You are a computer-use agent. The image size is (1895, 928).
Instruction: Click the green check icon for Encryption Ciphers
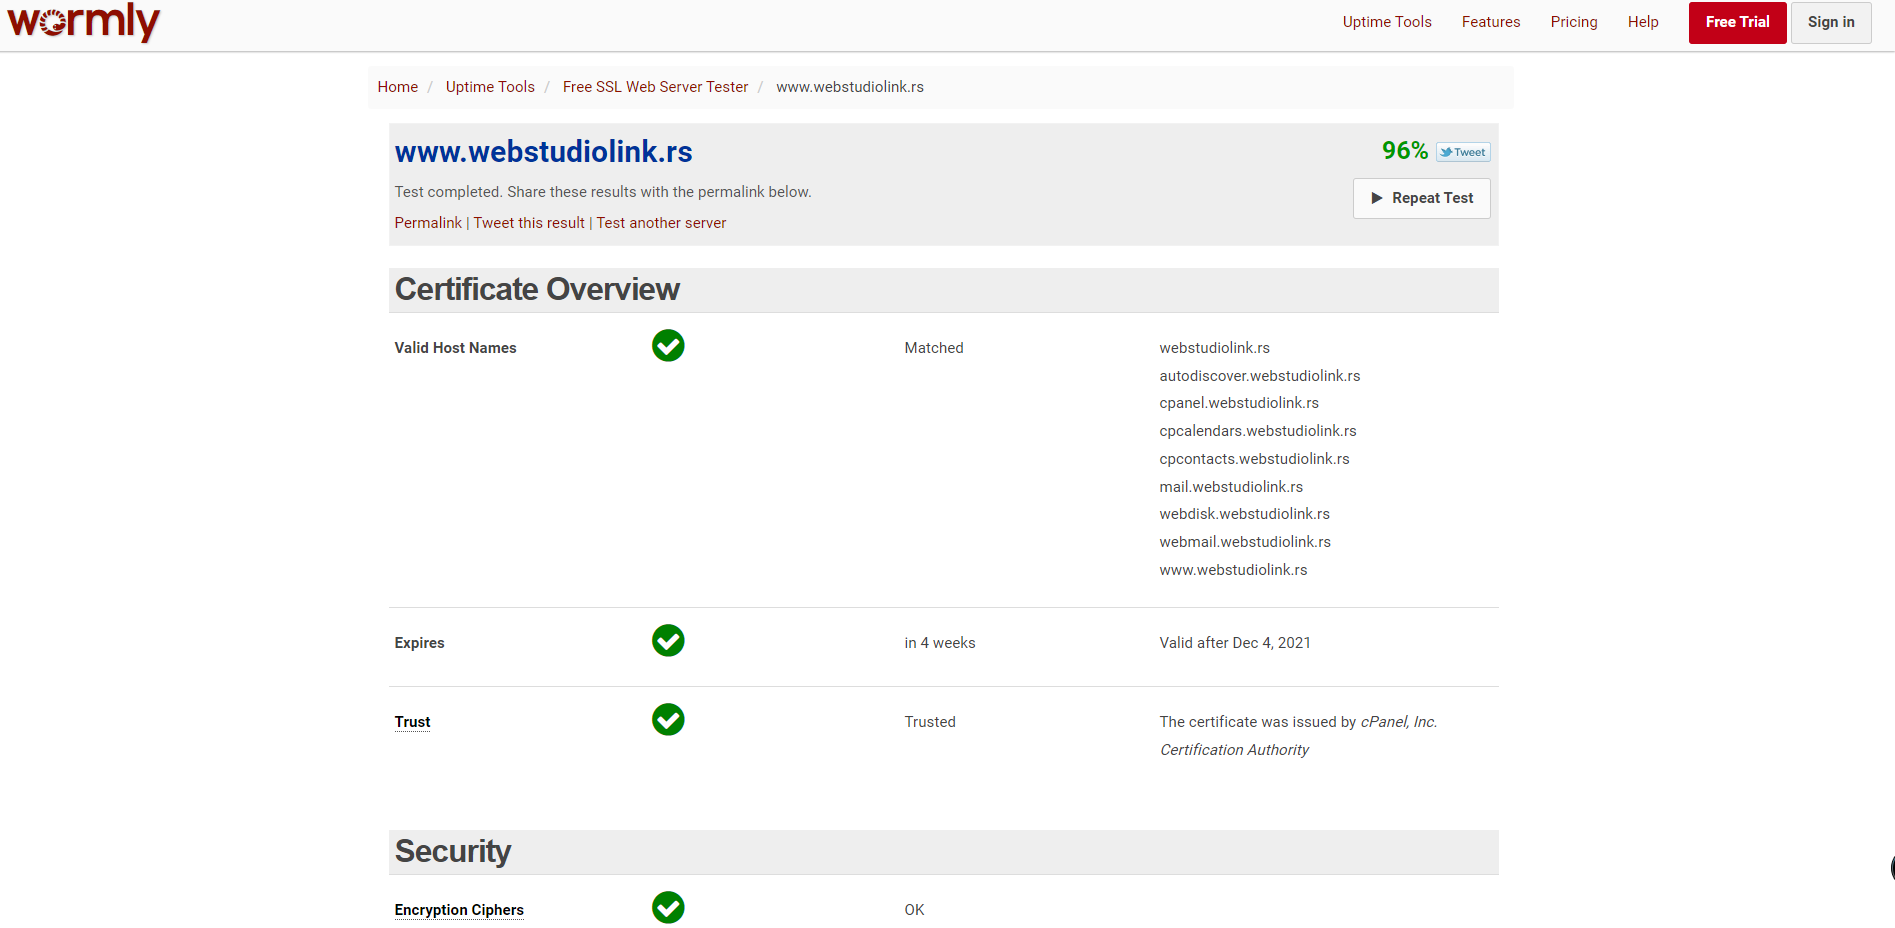tap(668, 908)
